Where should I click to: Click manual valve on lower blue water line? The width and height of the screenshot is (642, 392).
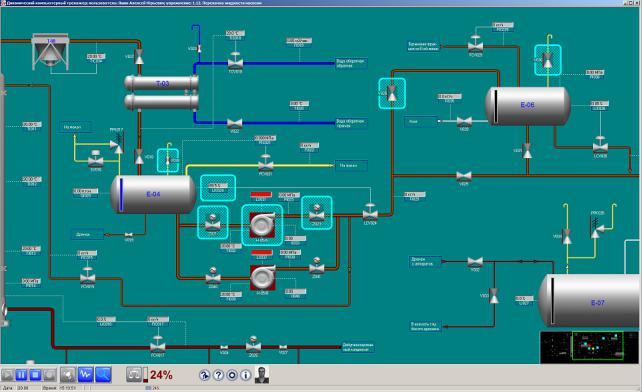(x=235, y=123)
